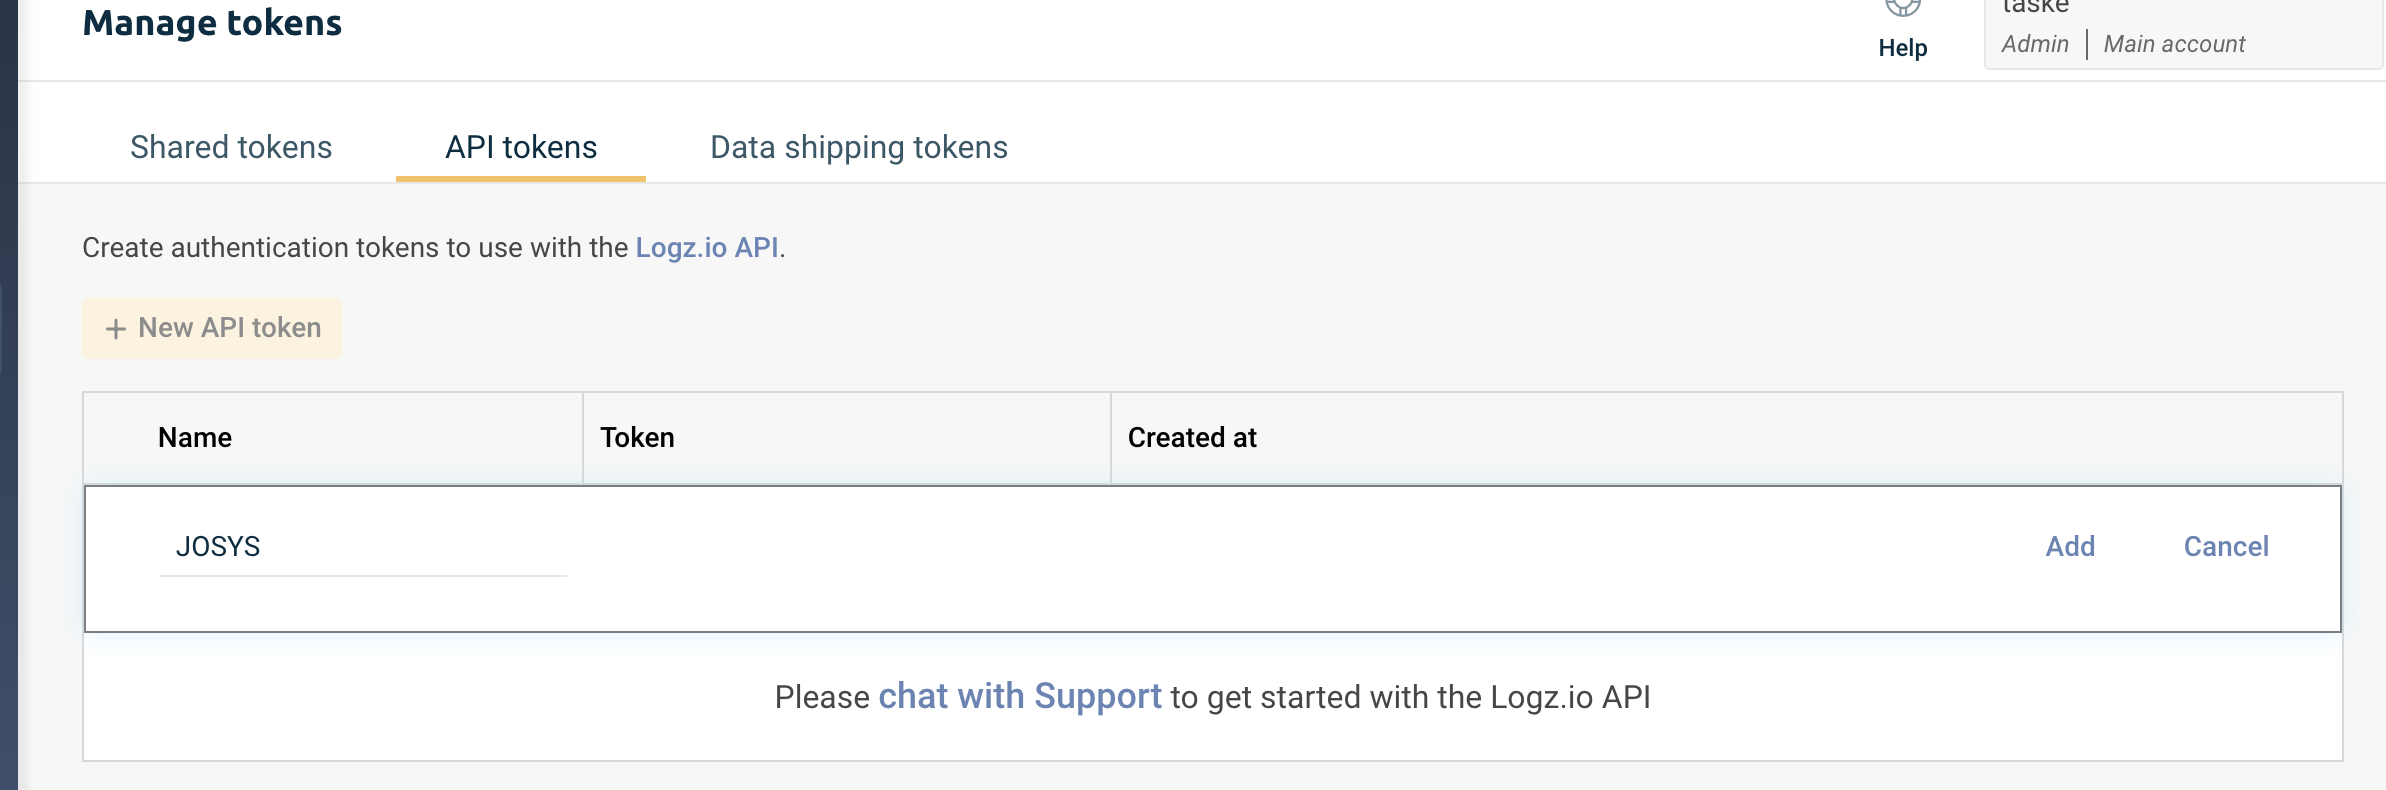Click the Name column header
The width and height of the screenshot is (2386, 790).
click(x=195, y=438)
